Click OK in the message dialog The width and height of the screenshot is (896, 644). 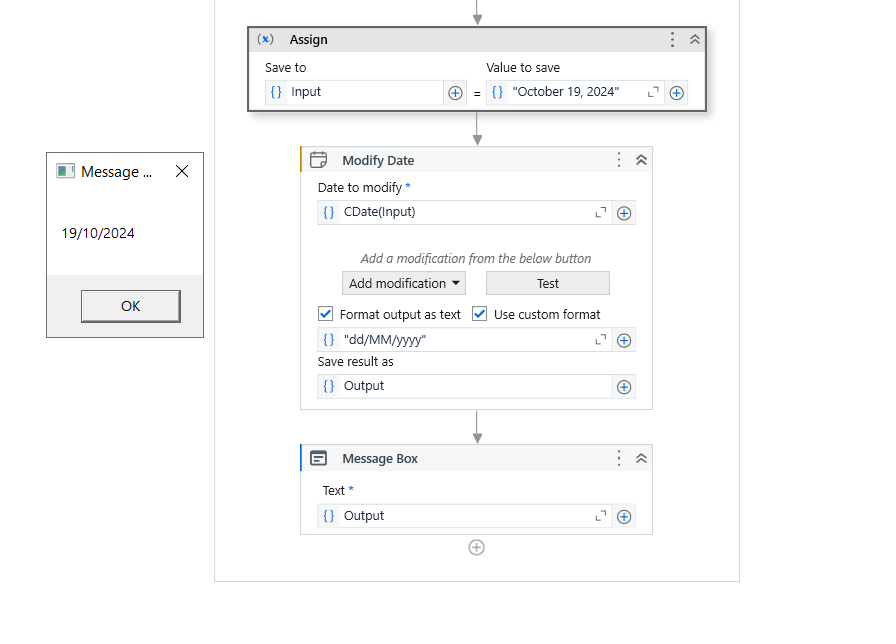130,306
